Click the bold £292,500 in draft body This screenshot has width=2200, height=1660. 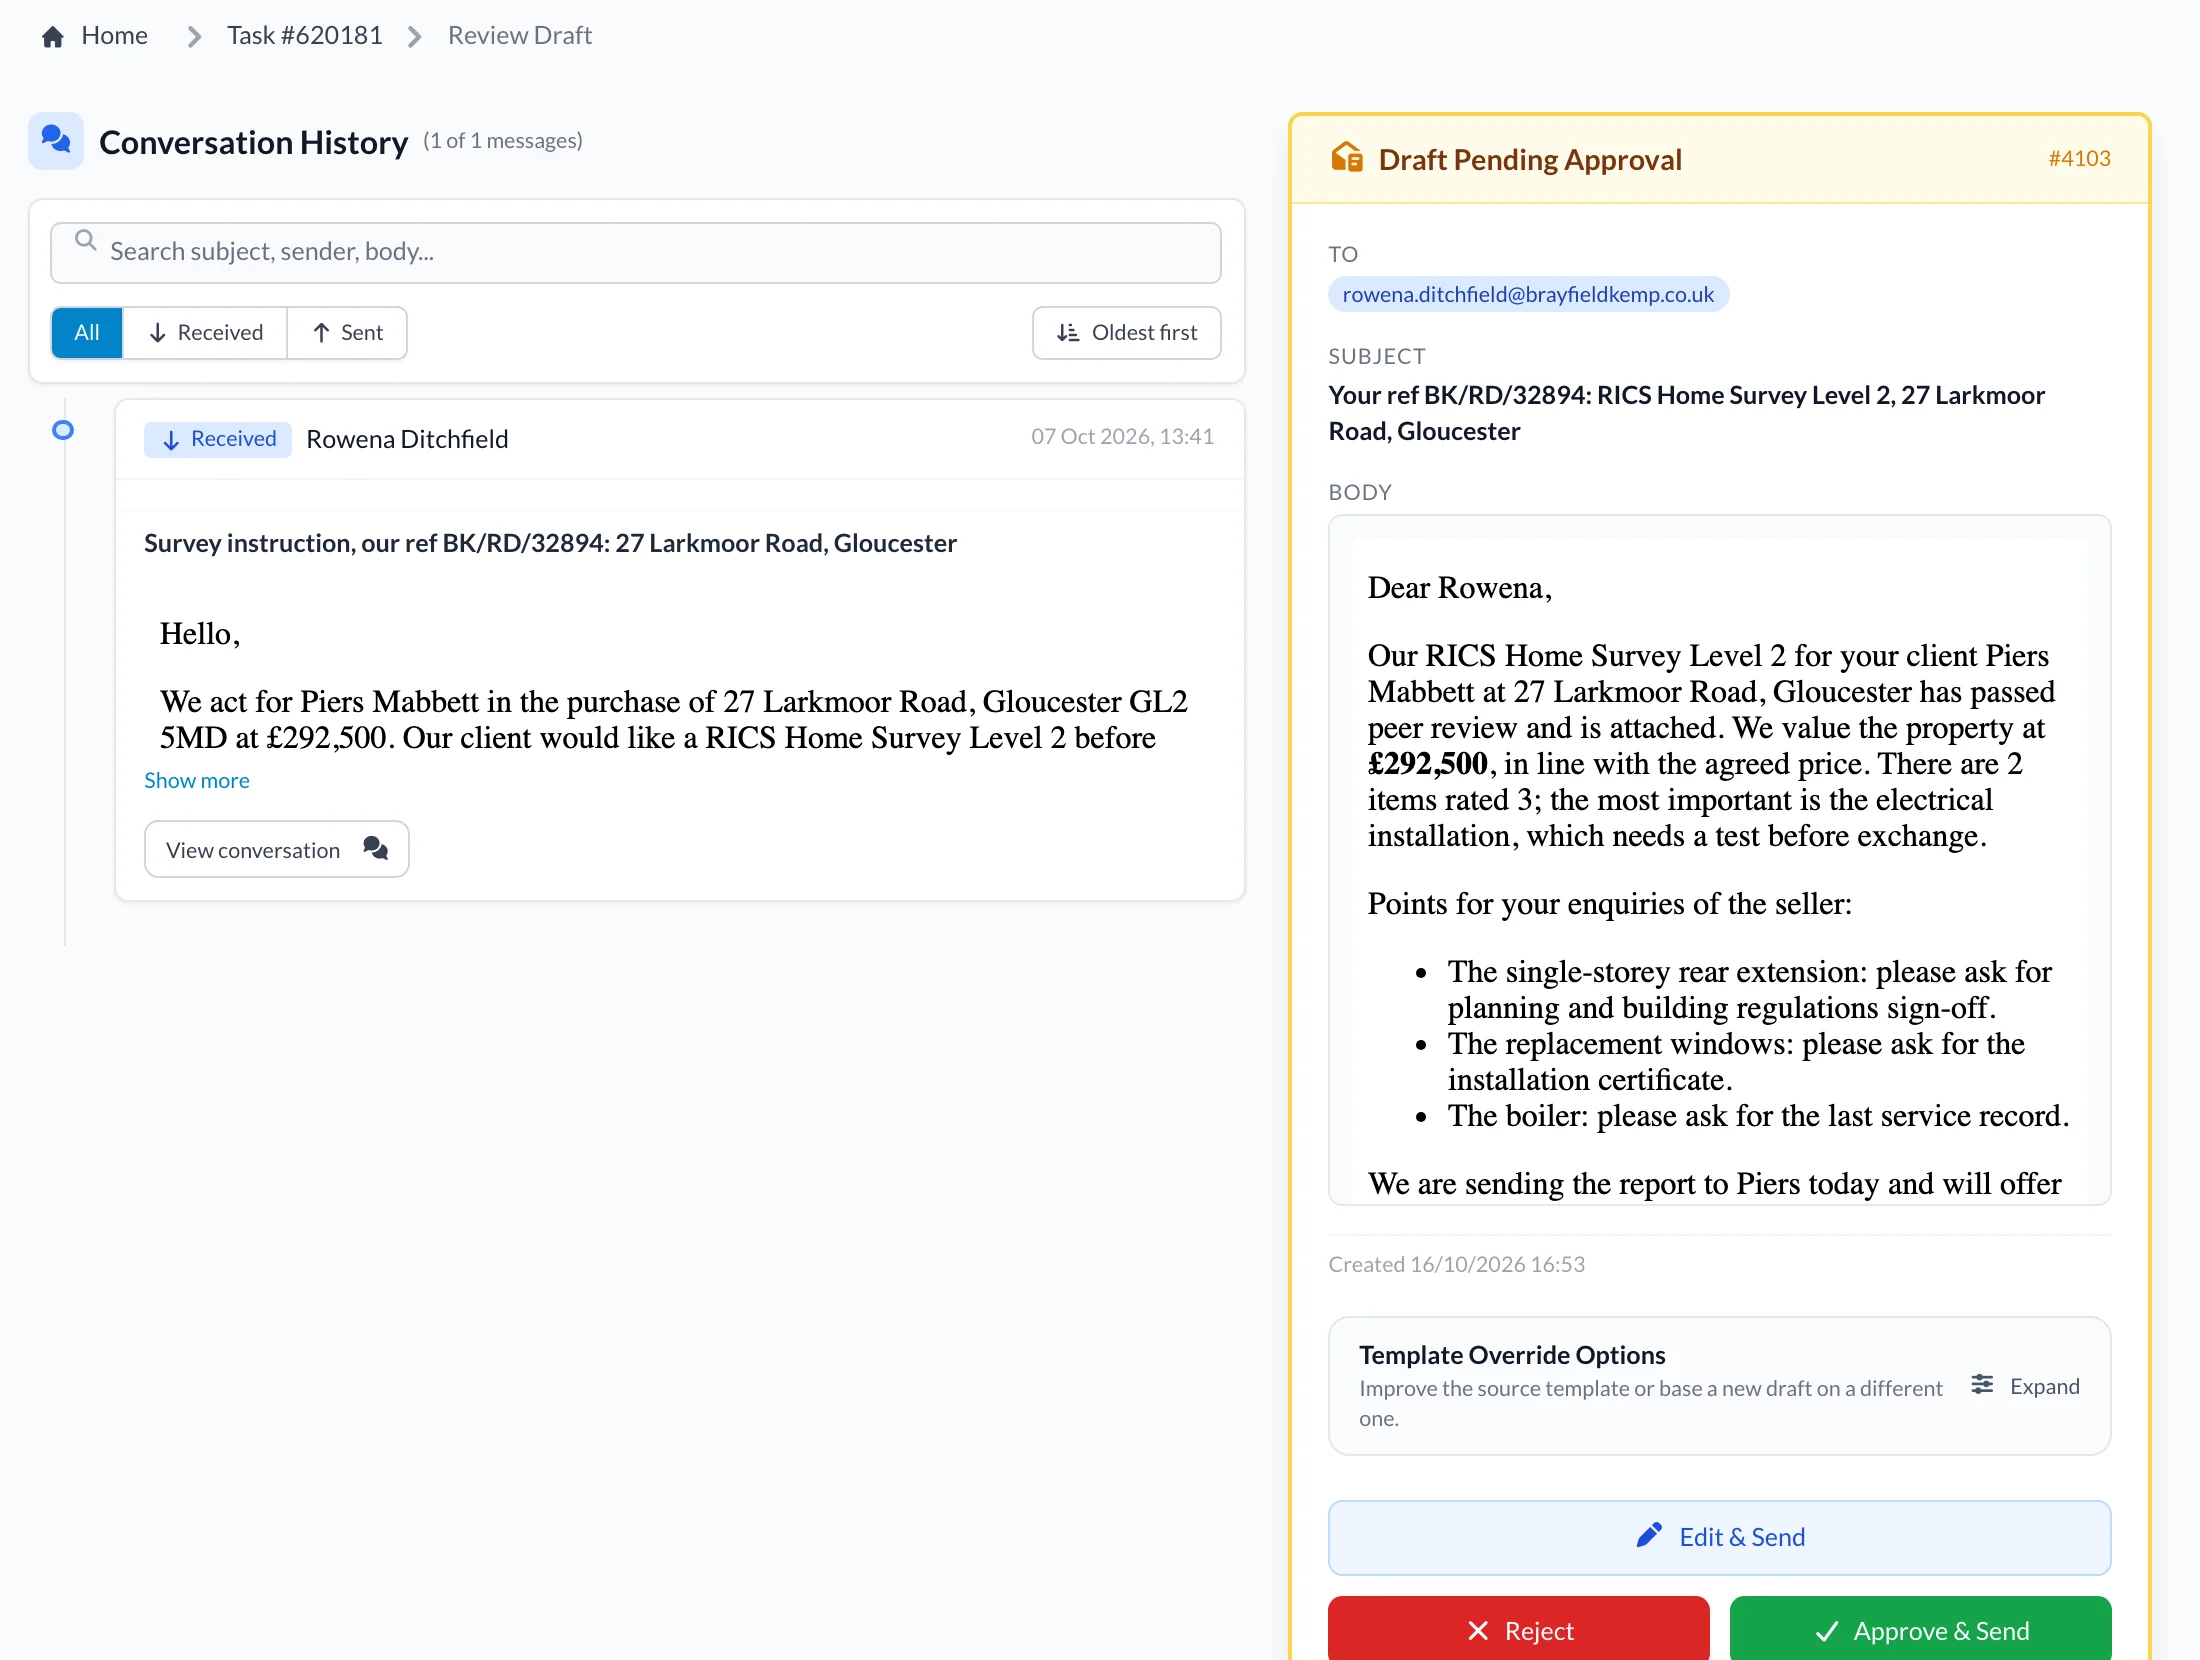pyautogui.click(x=1427, y=764)
